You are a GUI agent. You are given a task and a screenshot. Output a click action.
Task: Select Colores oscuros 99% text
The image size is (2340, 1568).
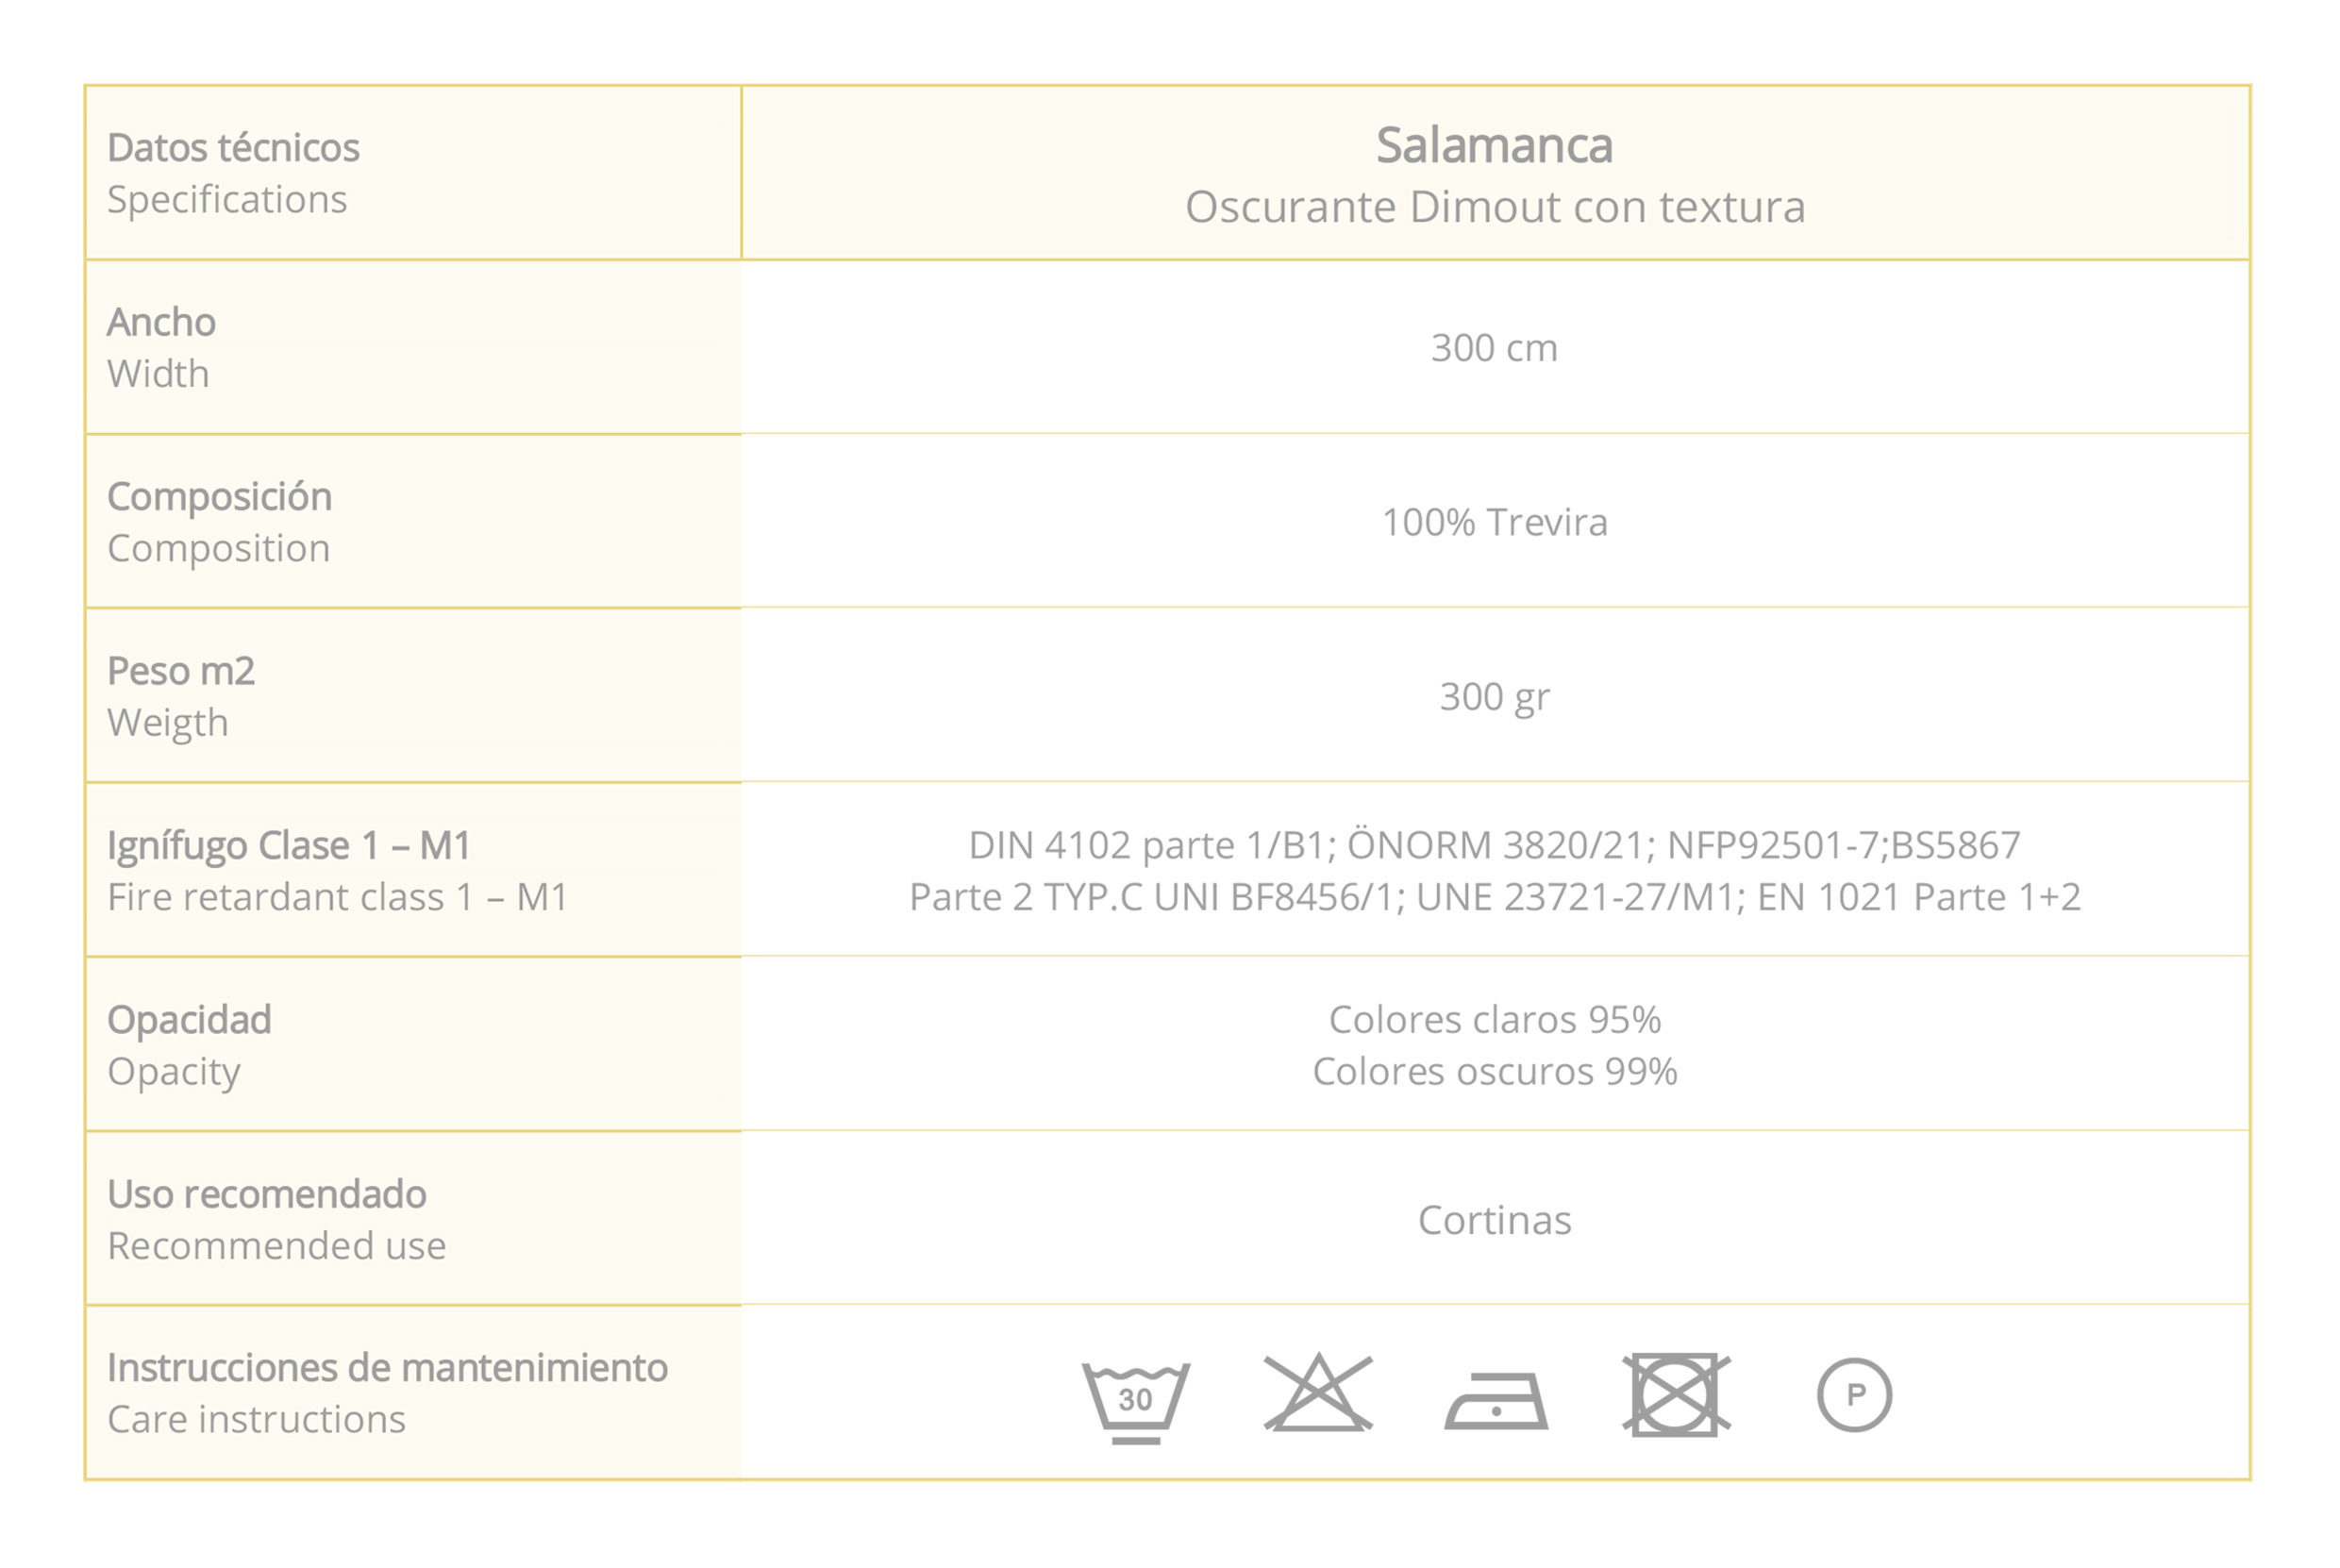coord(1495,1072)
